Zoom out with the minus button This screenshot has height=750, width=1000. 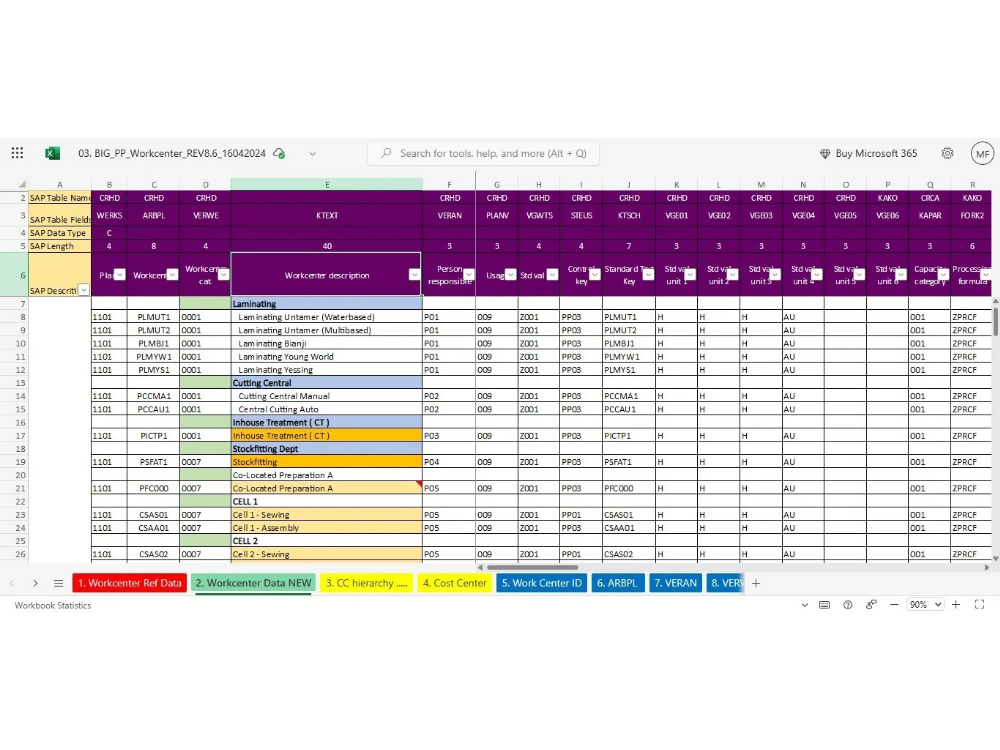pyautogui.click(x=894, y=605)
